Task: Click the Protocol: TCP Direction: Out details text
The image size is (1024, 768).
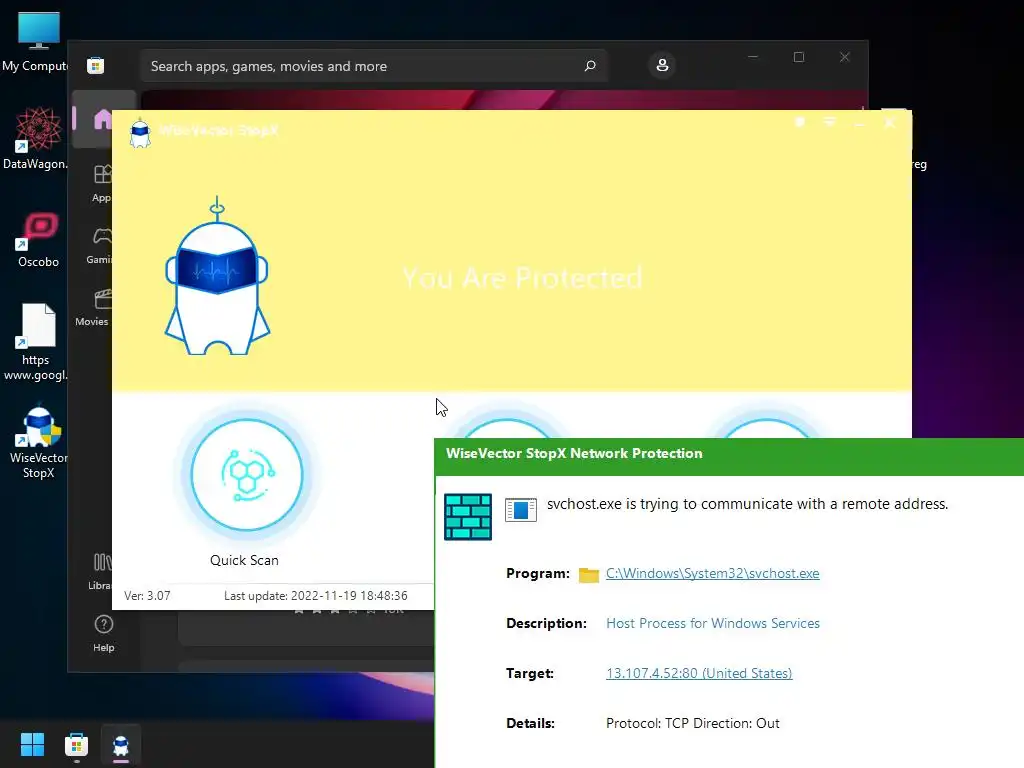Action: point(692,724)
